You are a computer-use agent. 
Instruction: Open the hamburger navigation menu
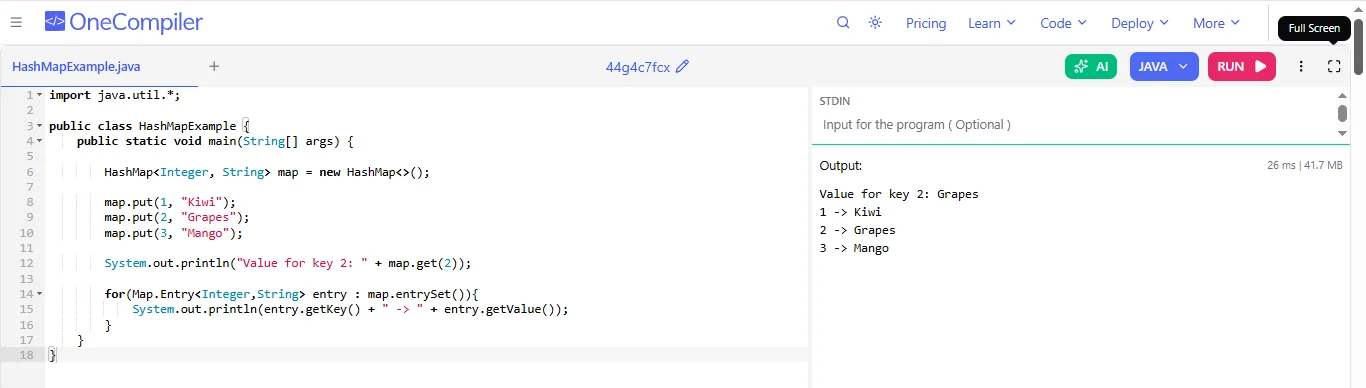click(x=16, y=22)
